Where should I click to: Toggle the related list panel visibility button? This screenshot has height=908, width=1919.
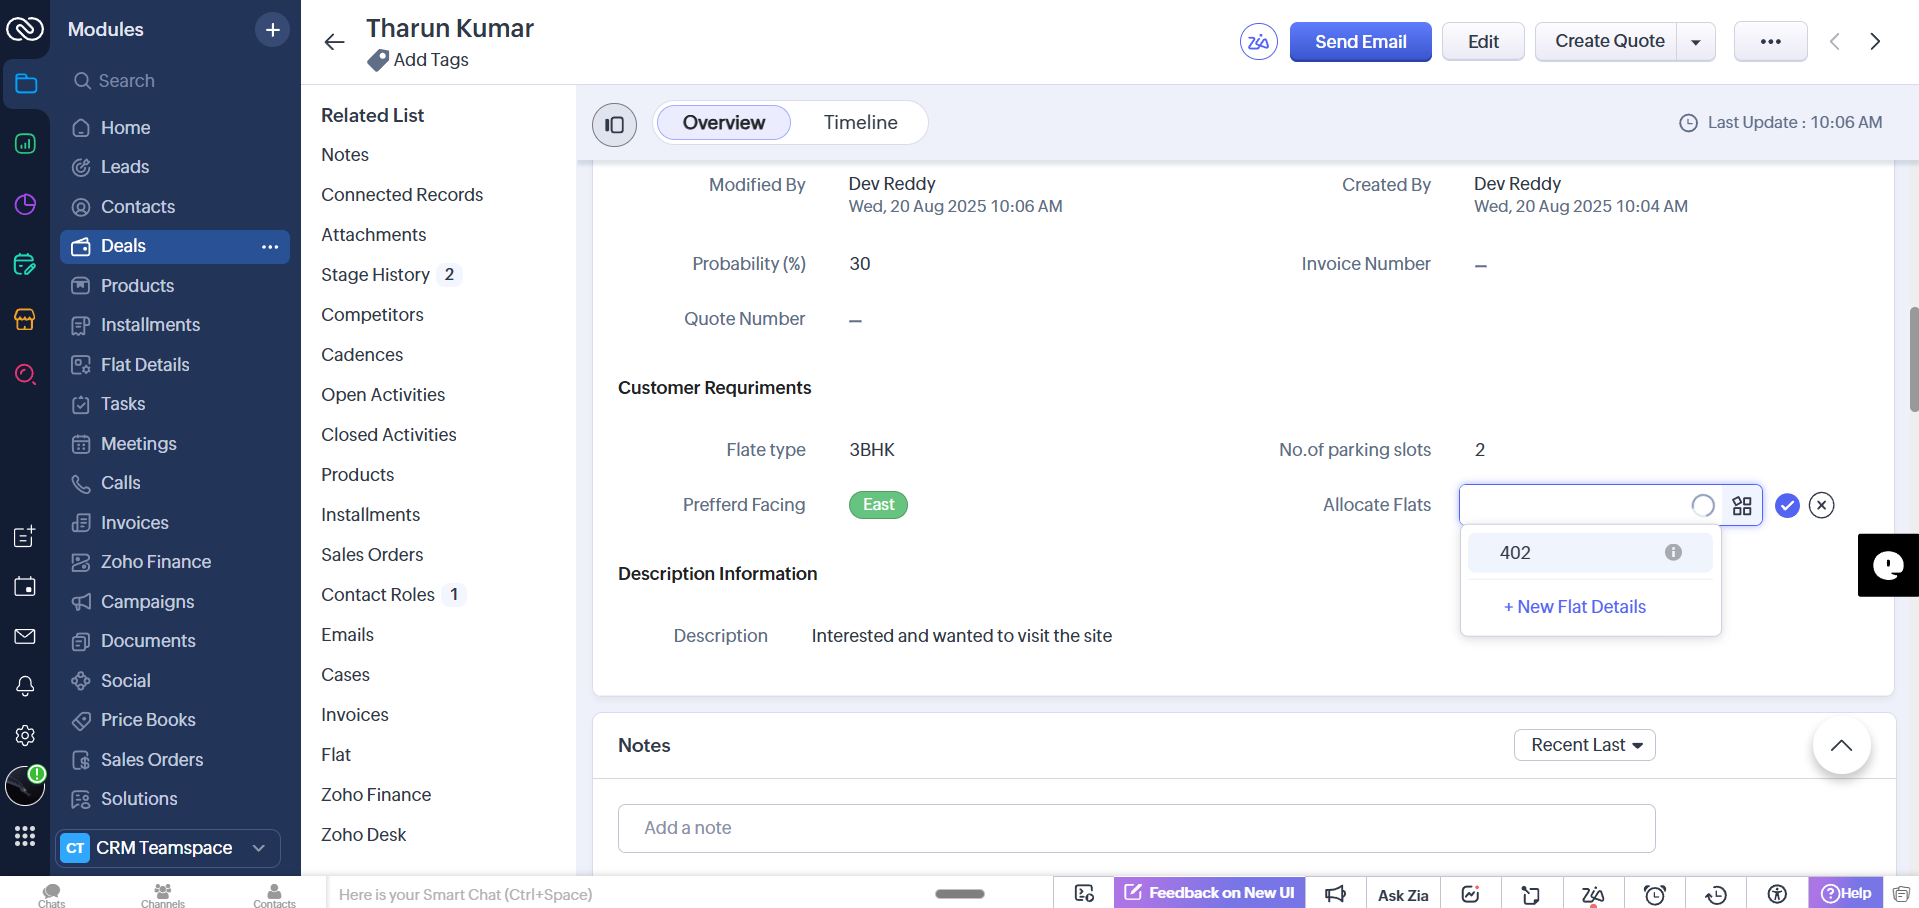(x=614, y=125)
